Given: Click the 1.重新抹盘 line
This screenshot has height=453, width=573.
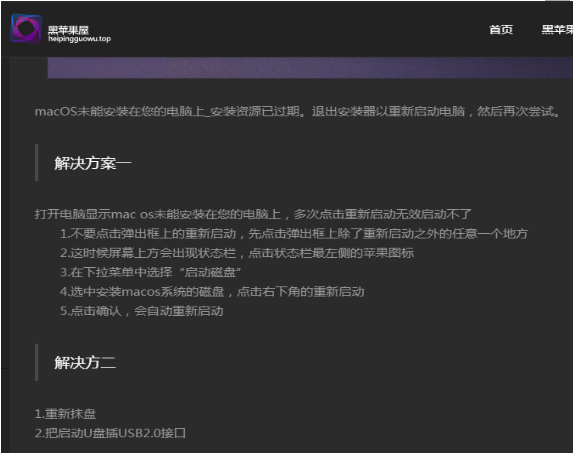Looking at the screenshot, I should click(x=65, y=414).
